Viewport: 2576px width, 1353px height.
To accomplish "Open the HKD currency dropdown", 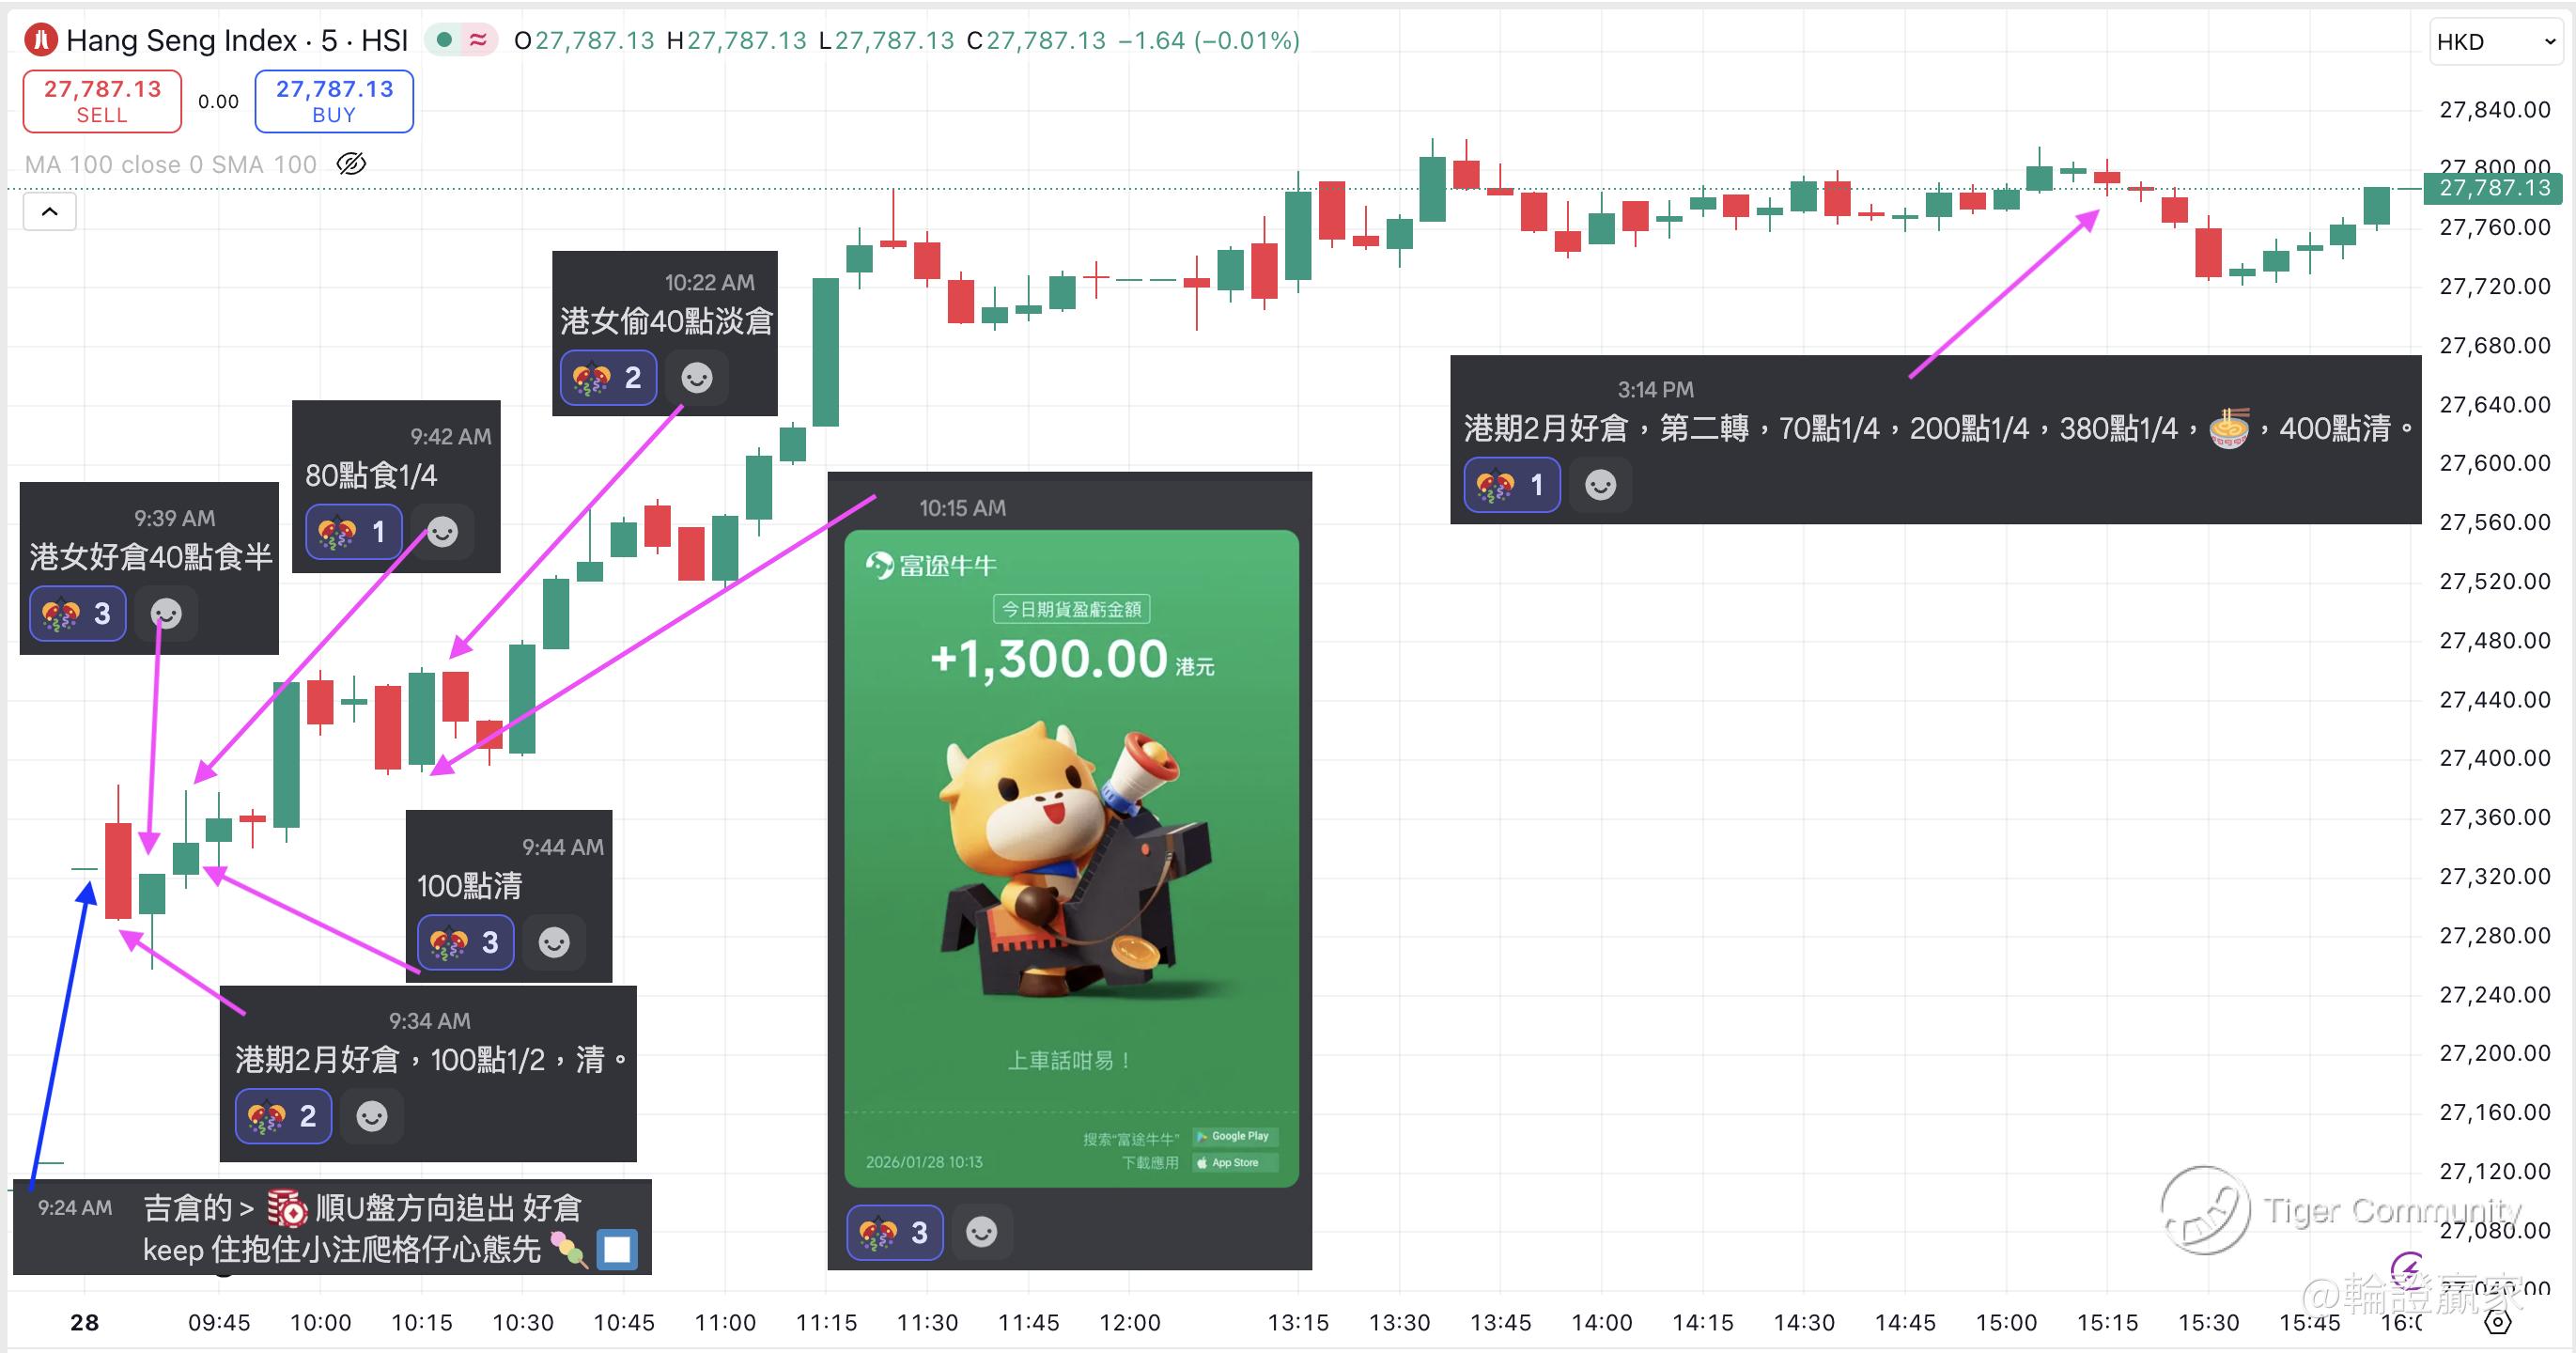I will pyautogui.click(x=2496, y=42).
